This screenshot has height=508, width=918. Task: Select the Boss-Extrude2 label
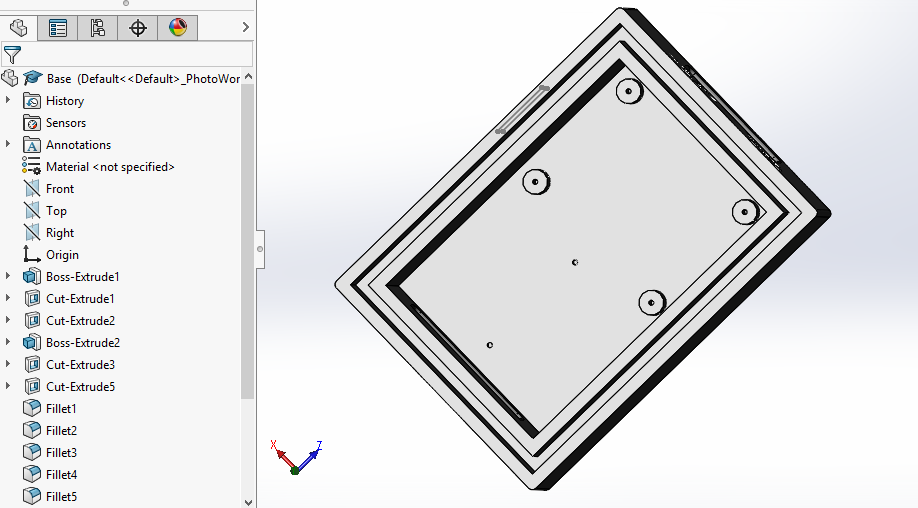coord(83,342)
